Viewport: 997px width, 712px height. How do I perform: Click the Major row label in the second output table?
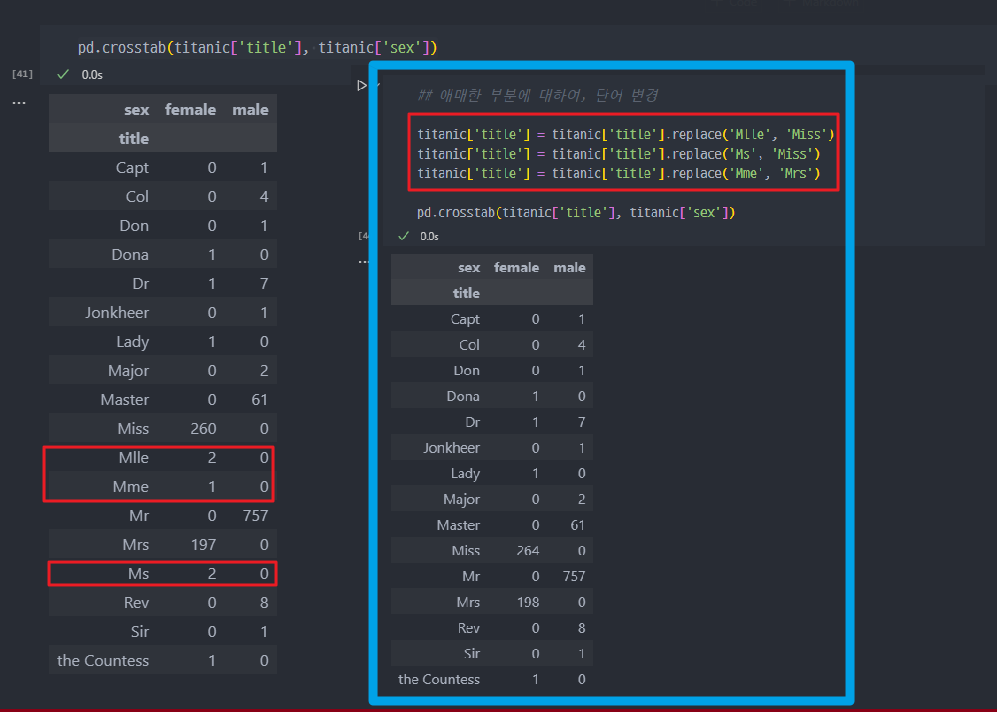[x=462, y=500]
